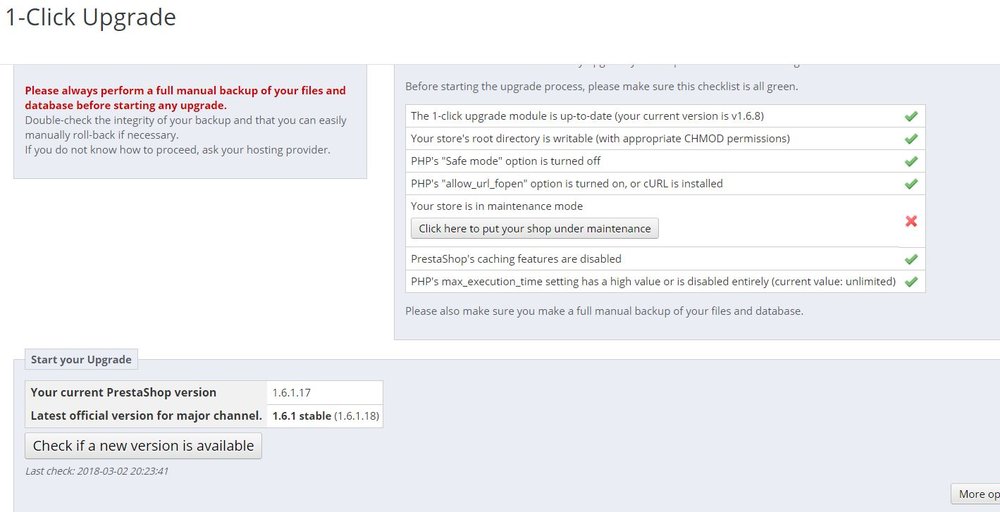Click the 'Your store is in maintenance mode' row
The width and height of the screenshot is (1000, 512).
665,221
